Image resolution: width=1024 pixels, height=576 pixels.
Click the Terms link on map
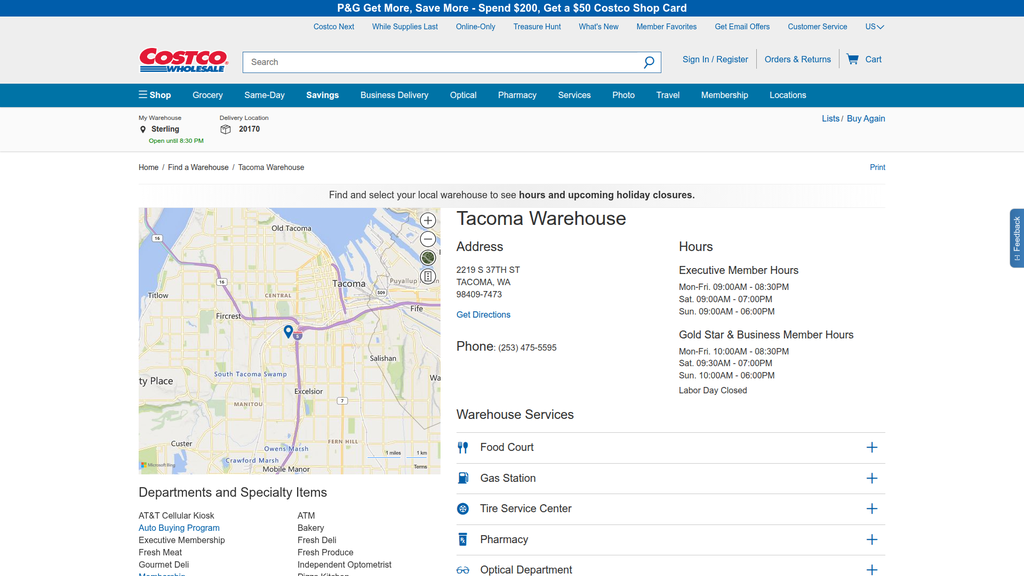[x=420, y=466]
